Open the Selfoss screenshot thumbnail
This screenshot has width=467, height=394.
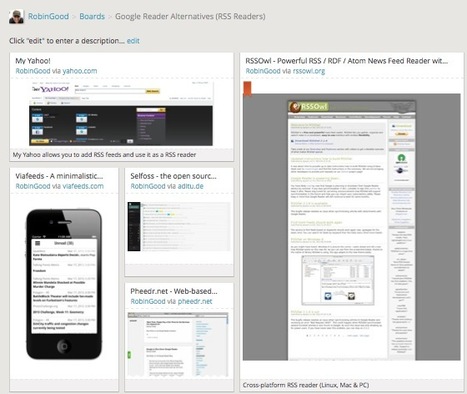(x=179, y=226)
